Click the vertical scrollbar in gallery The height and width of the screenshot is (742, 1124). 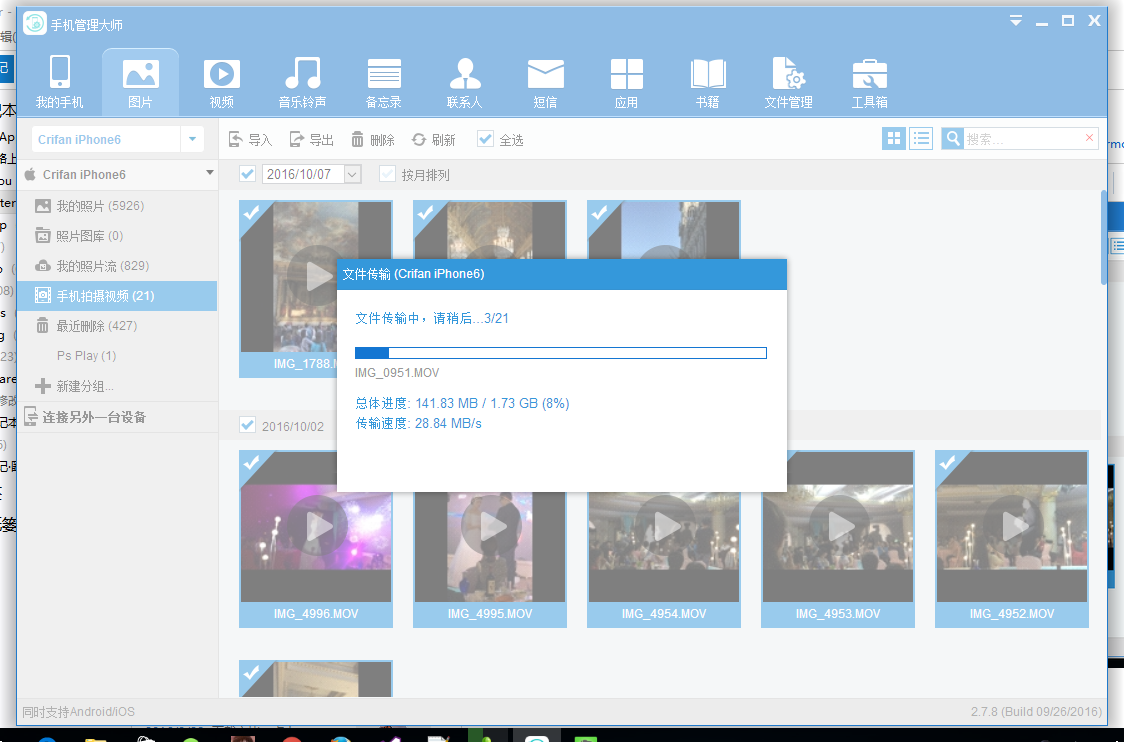pos(1103,237)
